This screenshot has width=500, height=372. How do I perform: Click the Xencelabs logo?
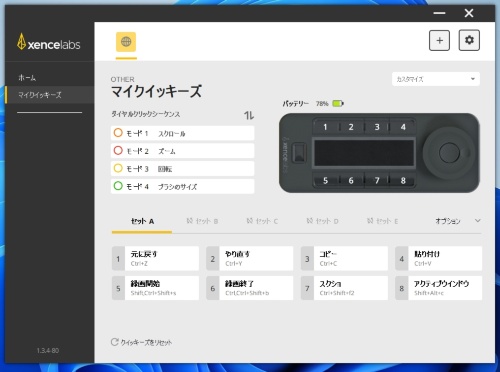(x=49, y=42)
